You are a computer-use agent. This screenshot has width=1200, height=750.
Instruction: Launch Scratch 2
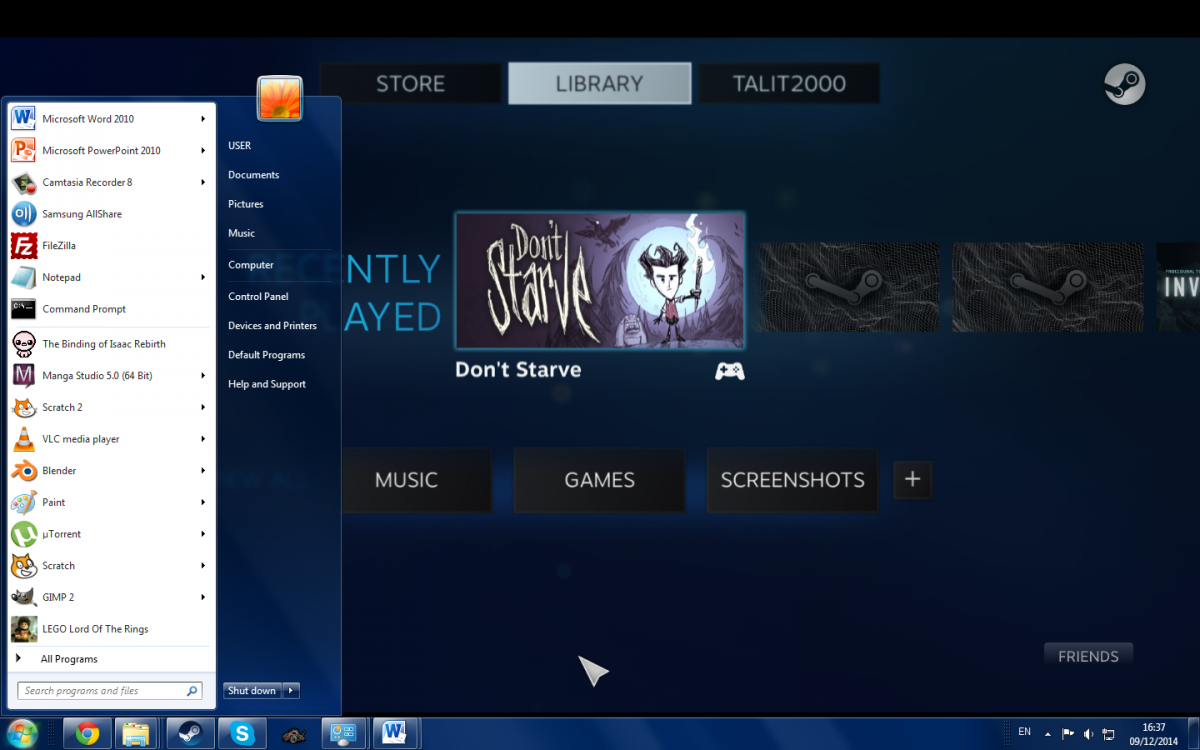110,407
